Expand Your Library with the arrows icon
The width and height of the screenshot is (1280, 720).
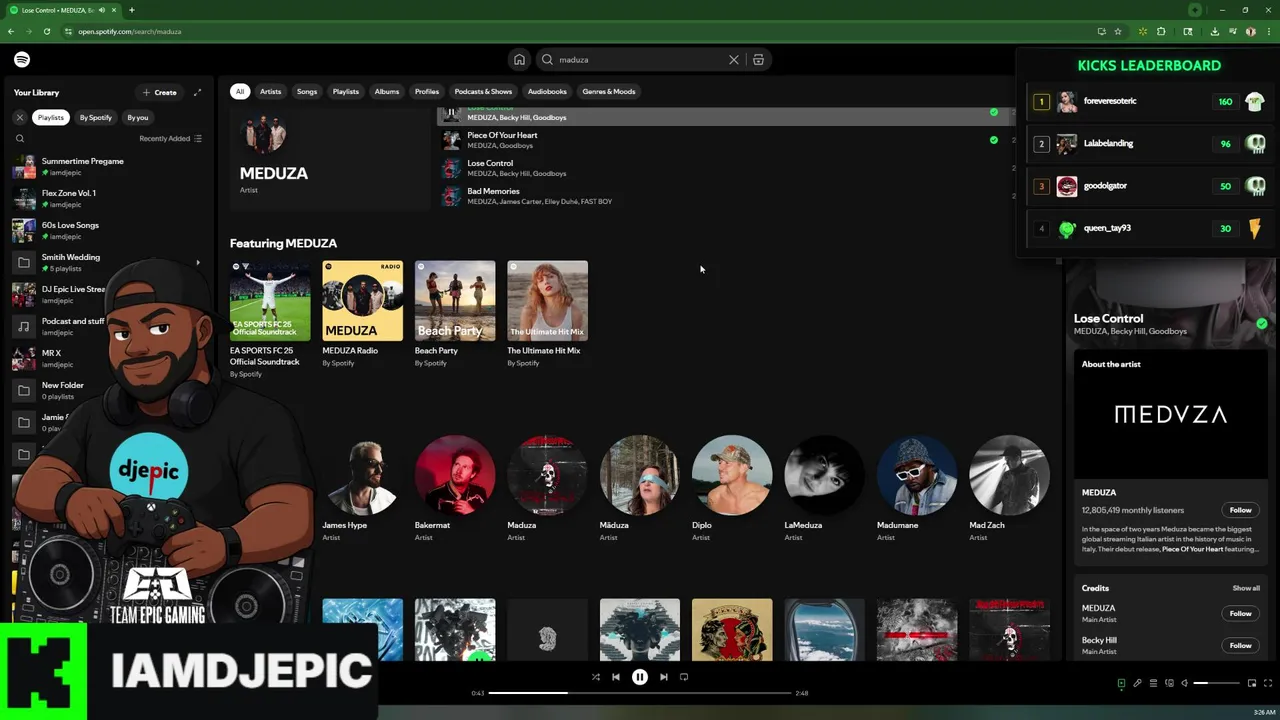[x=197, y=92]
